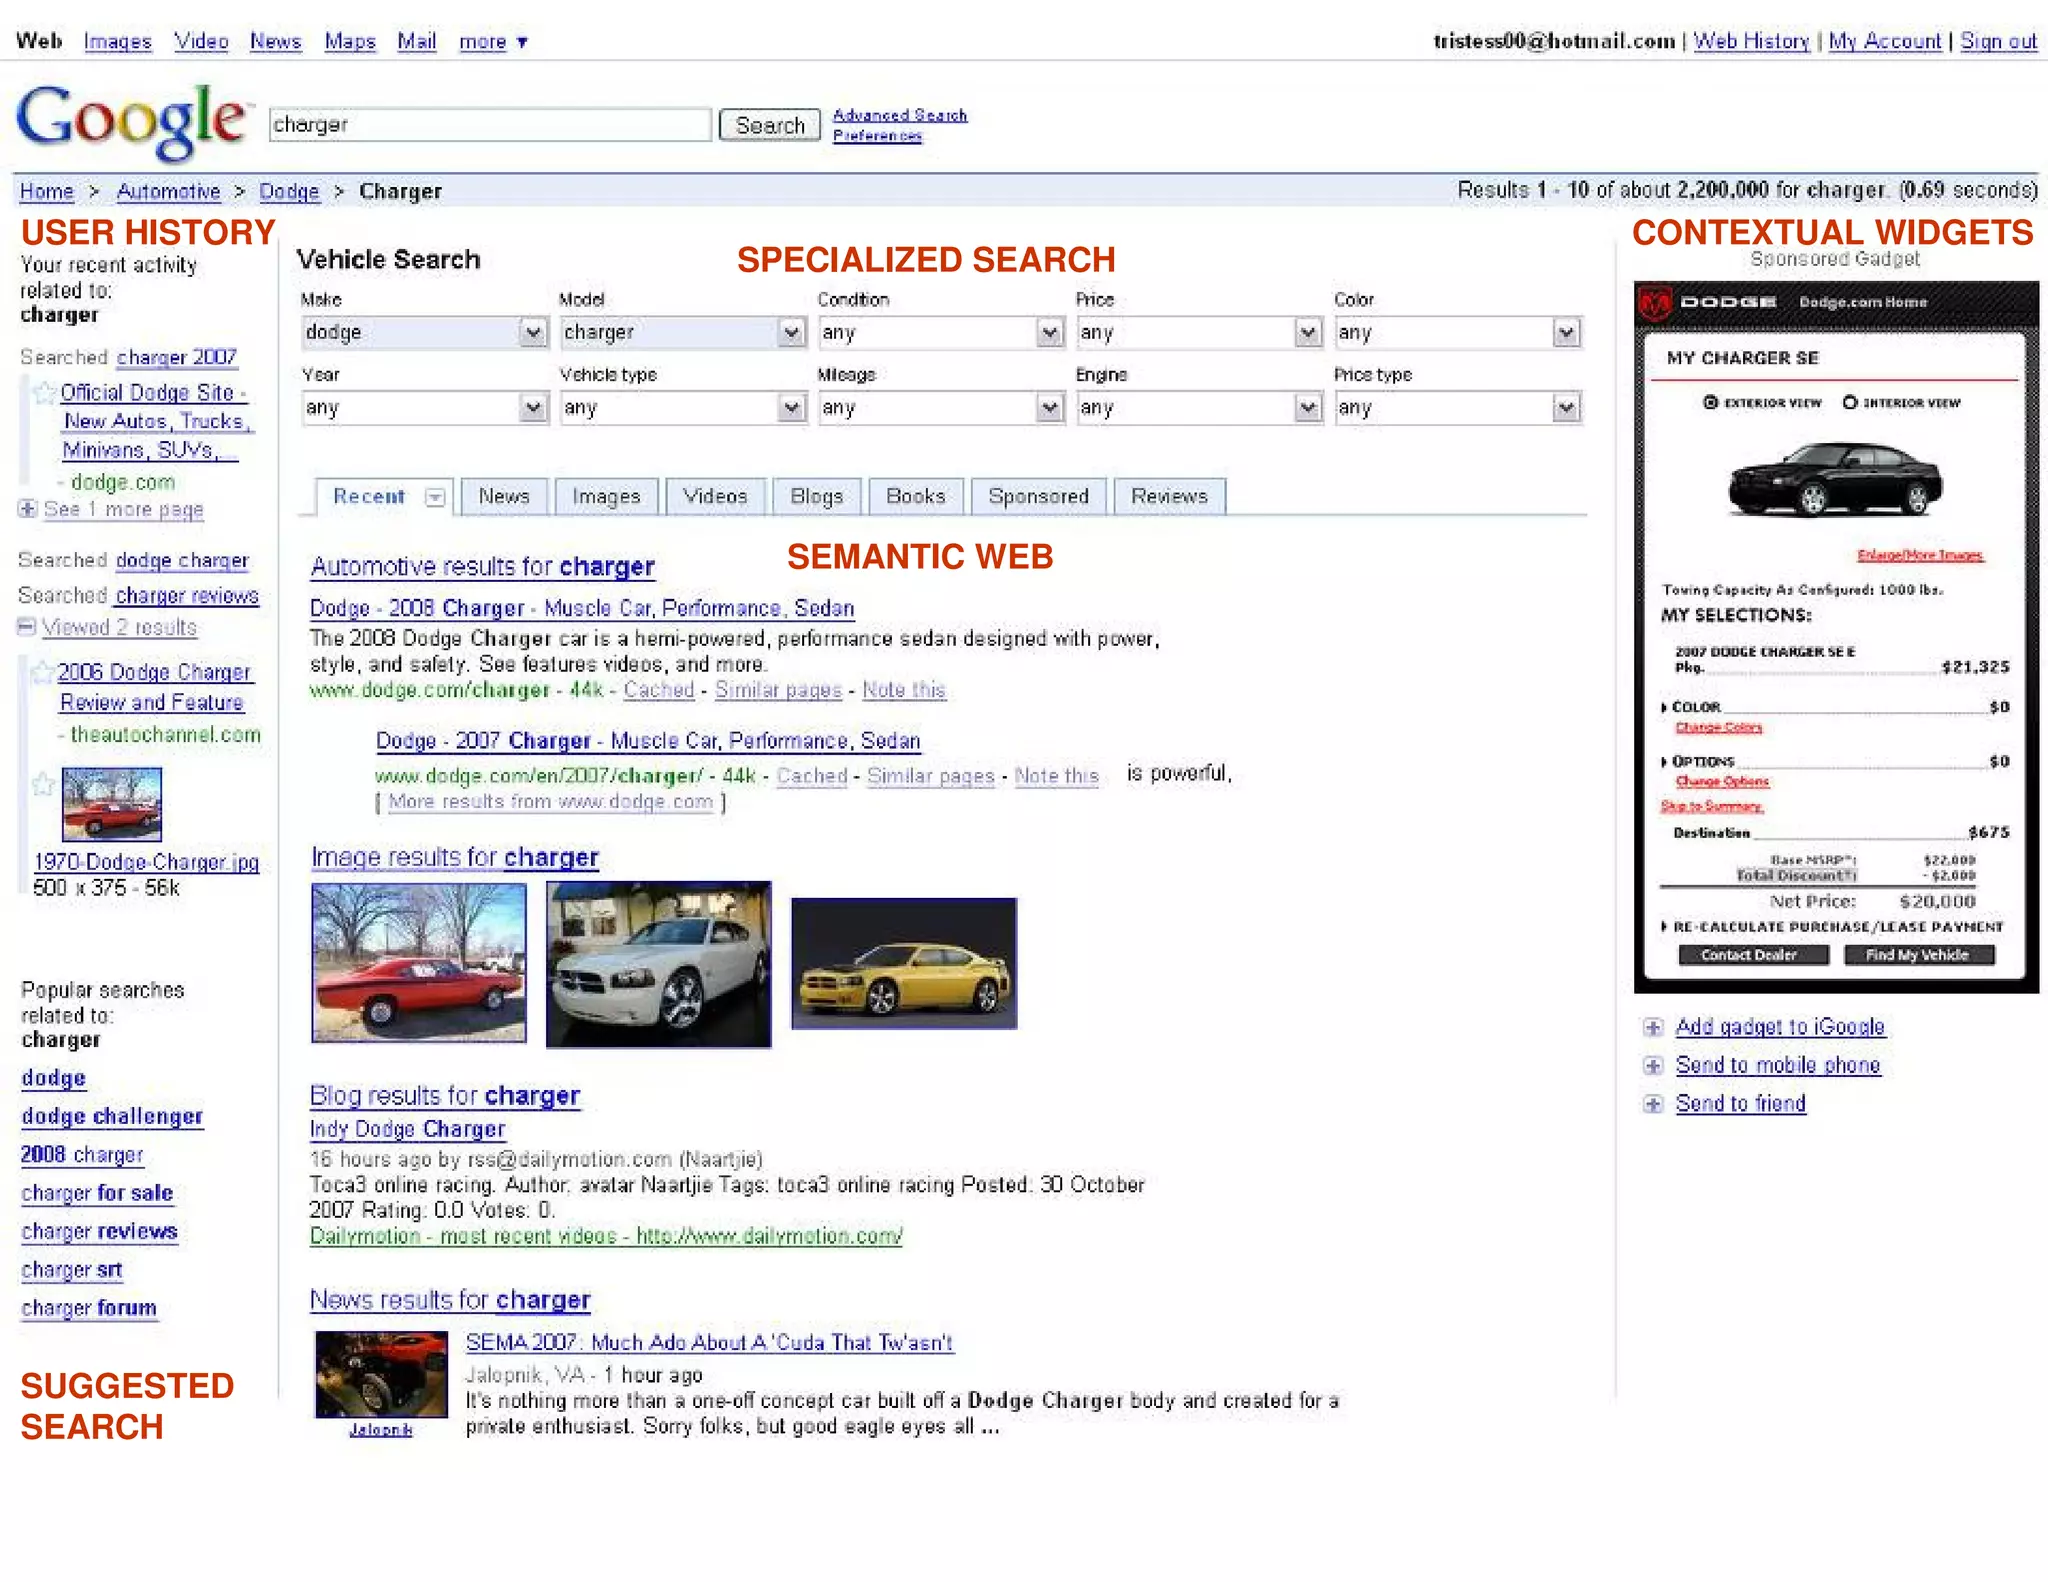Open the Indy Dodge Charger blog result
This screenshot has height=1582, width=2048.
click(407, 1129)
